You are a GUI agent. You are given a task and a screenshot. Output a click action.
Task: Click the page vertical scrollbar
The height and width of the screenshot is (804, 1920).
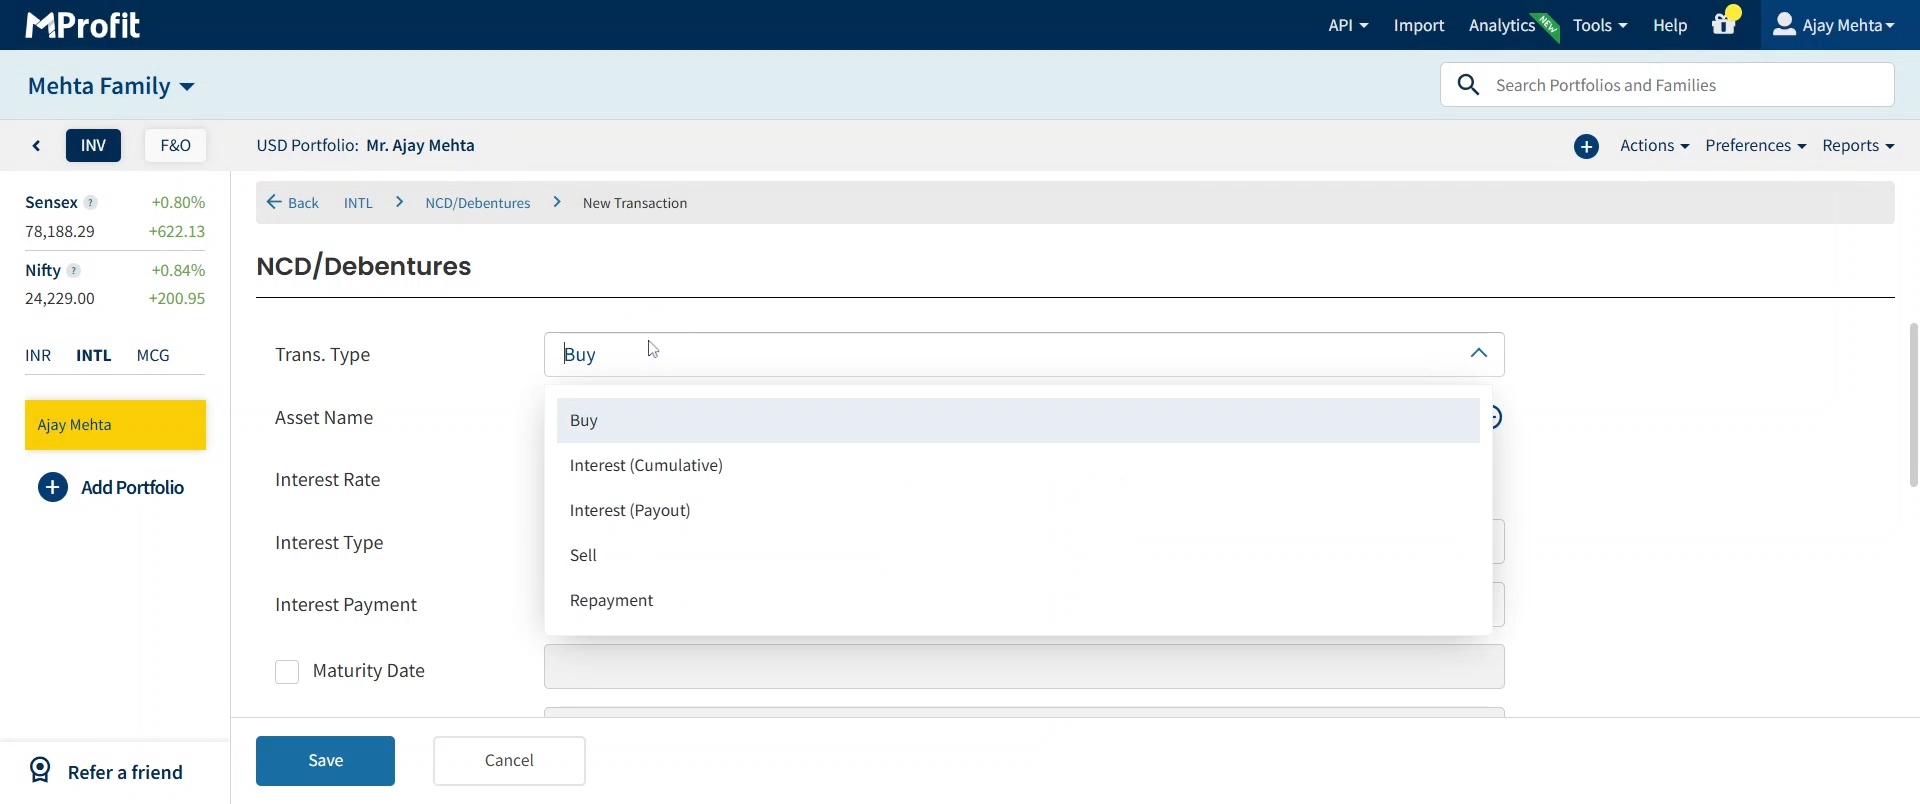point(1913,405)
